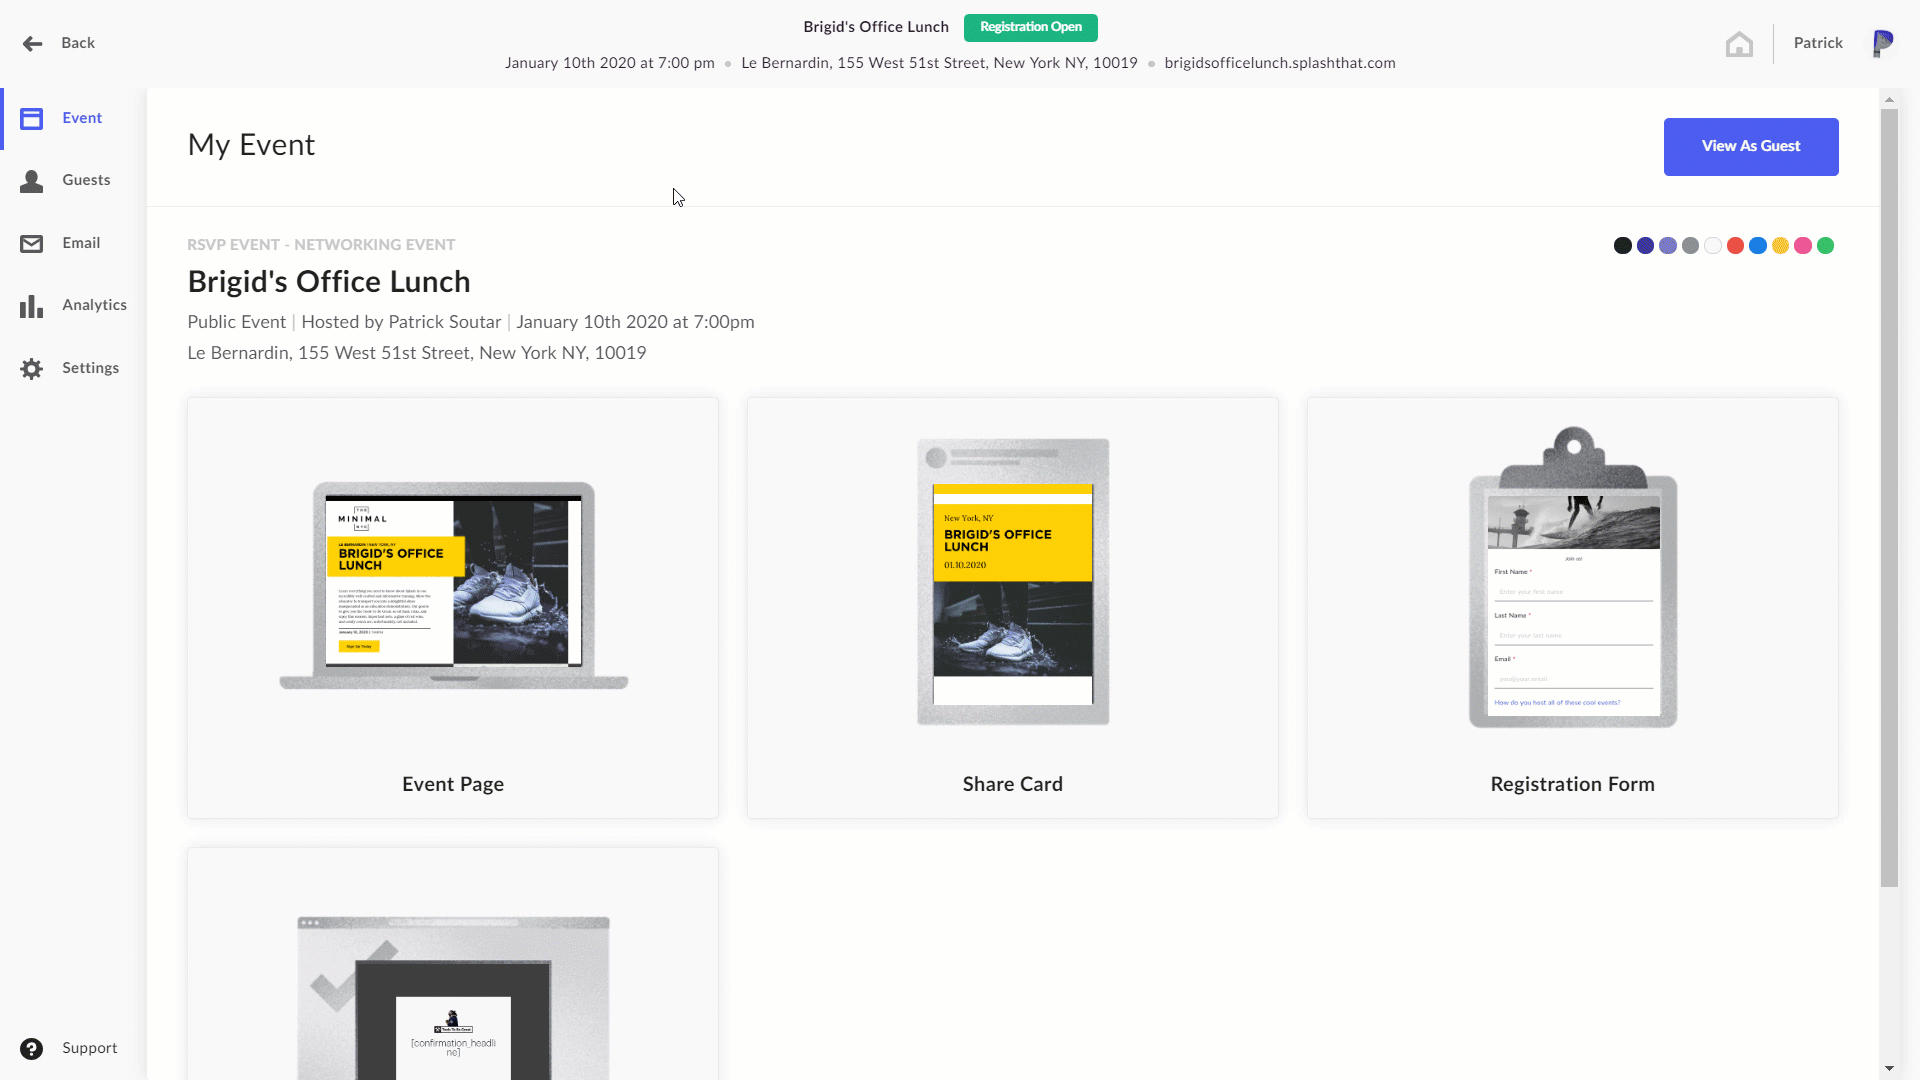Image resolution: width=1920 pixels, height=1080 pixels.
Task: Open the Guests person icon
Action: click(x=32, y=181)
